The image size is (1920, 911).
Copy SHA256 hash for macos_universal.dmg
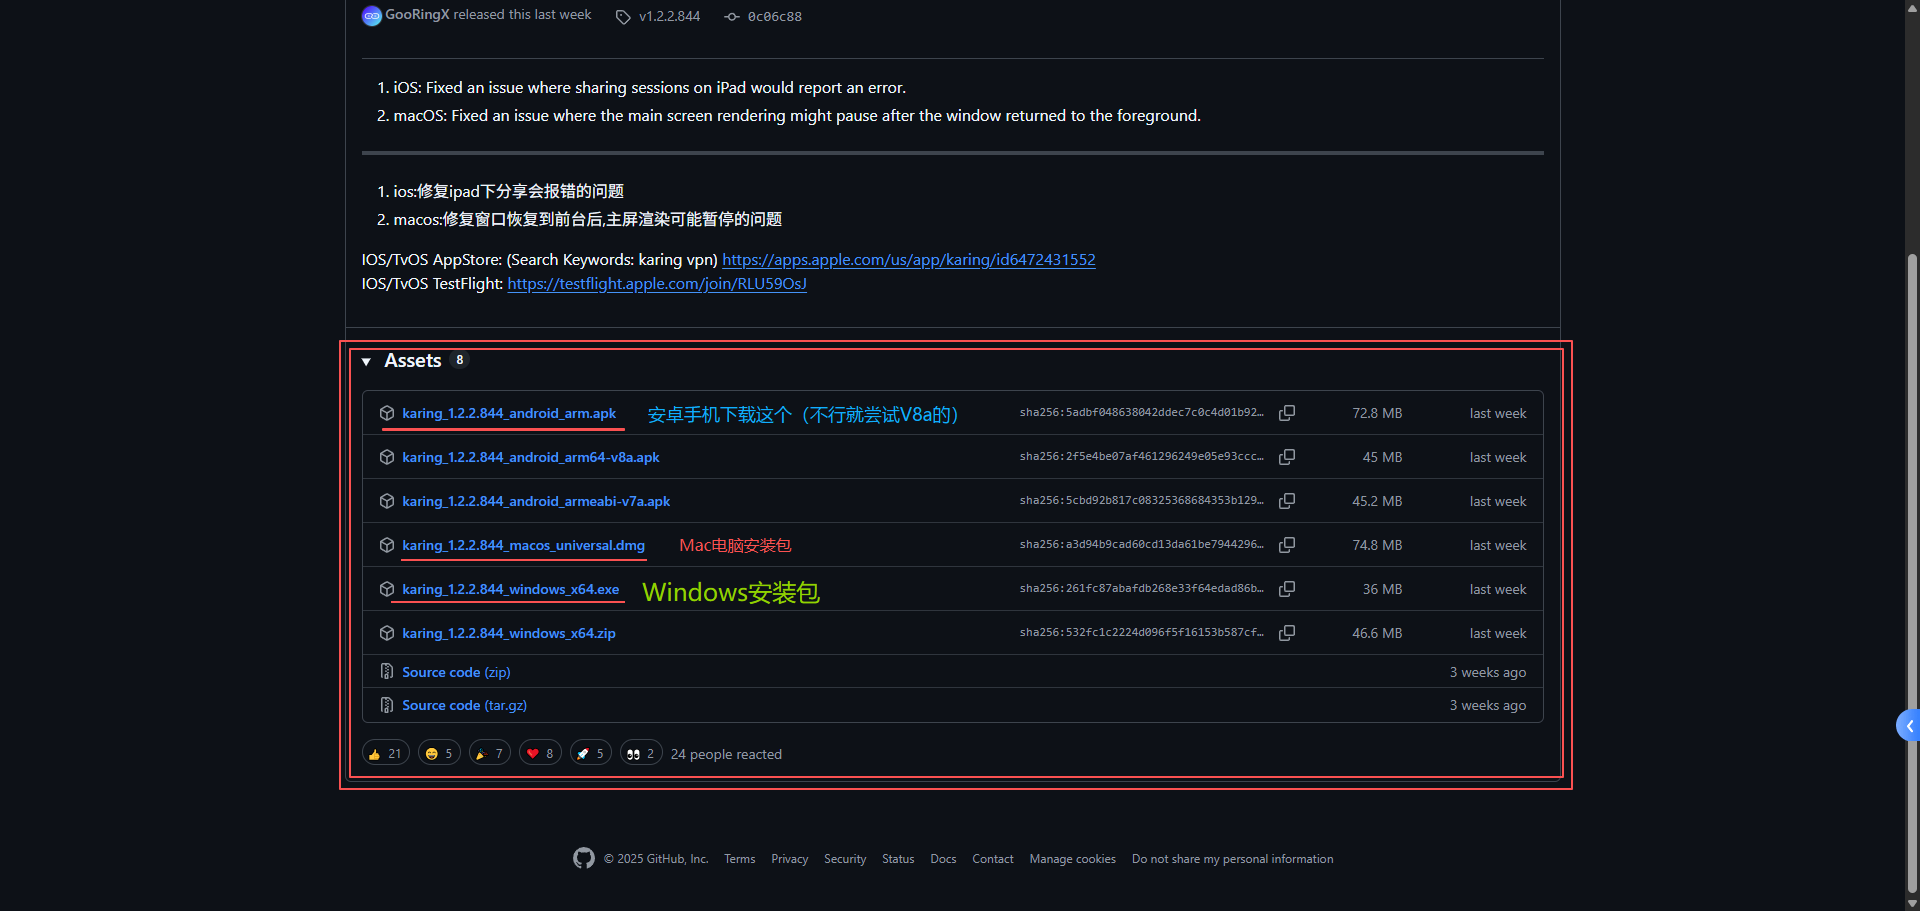pyautogui.click(x=1287, y=545)
